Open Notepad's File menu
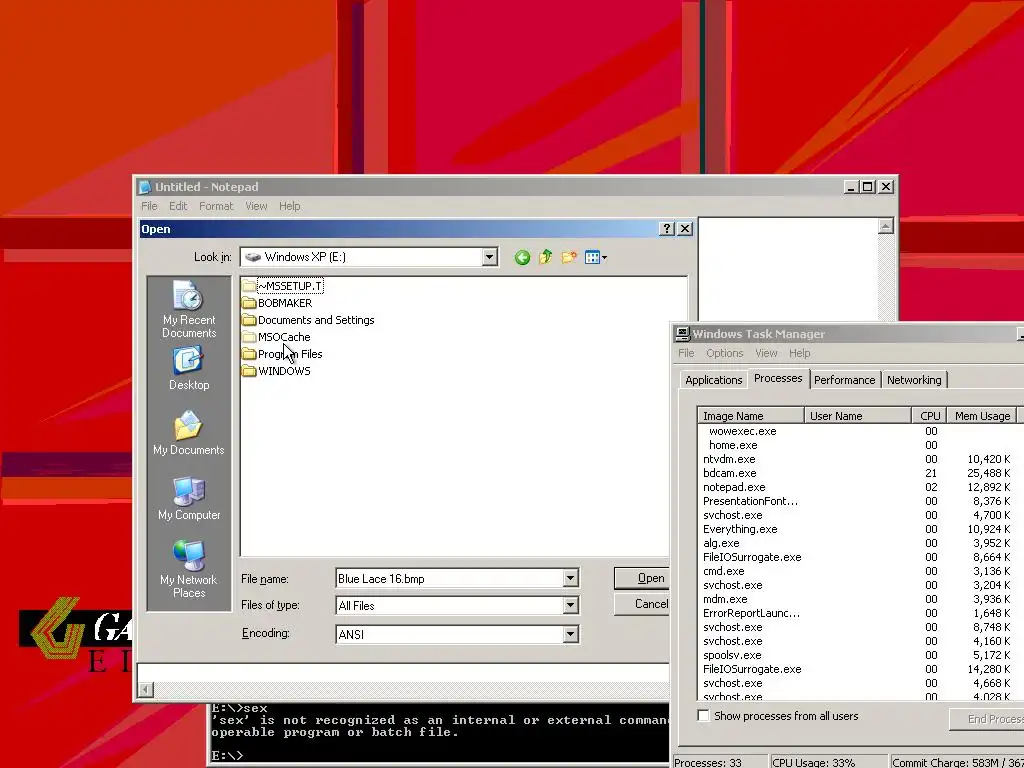 (x=149, y=206)
